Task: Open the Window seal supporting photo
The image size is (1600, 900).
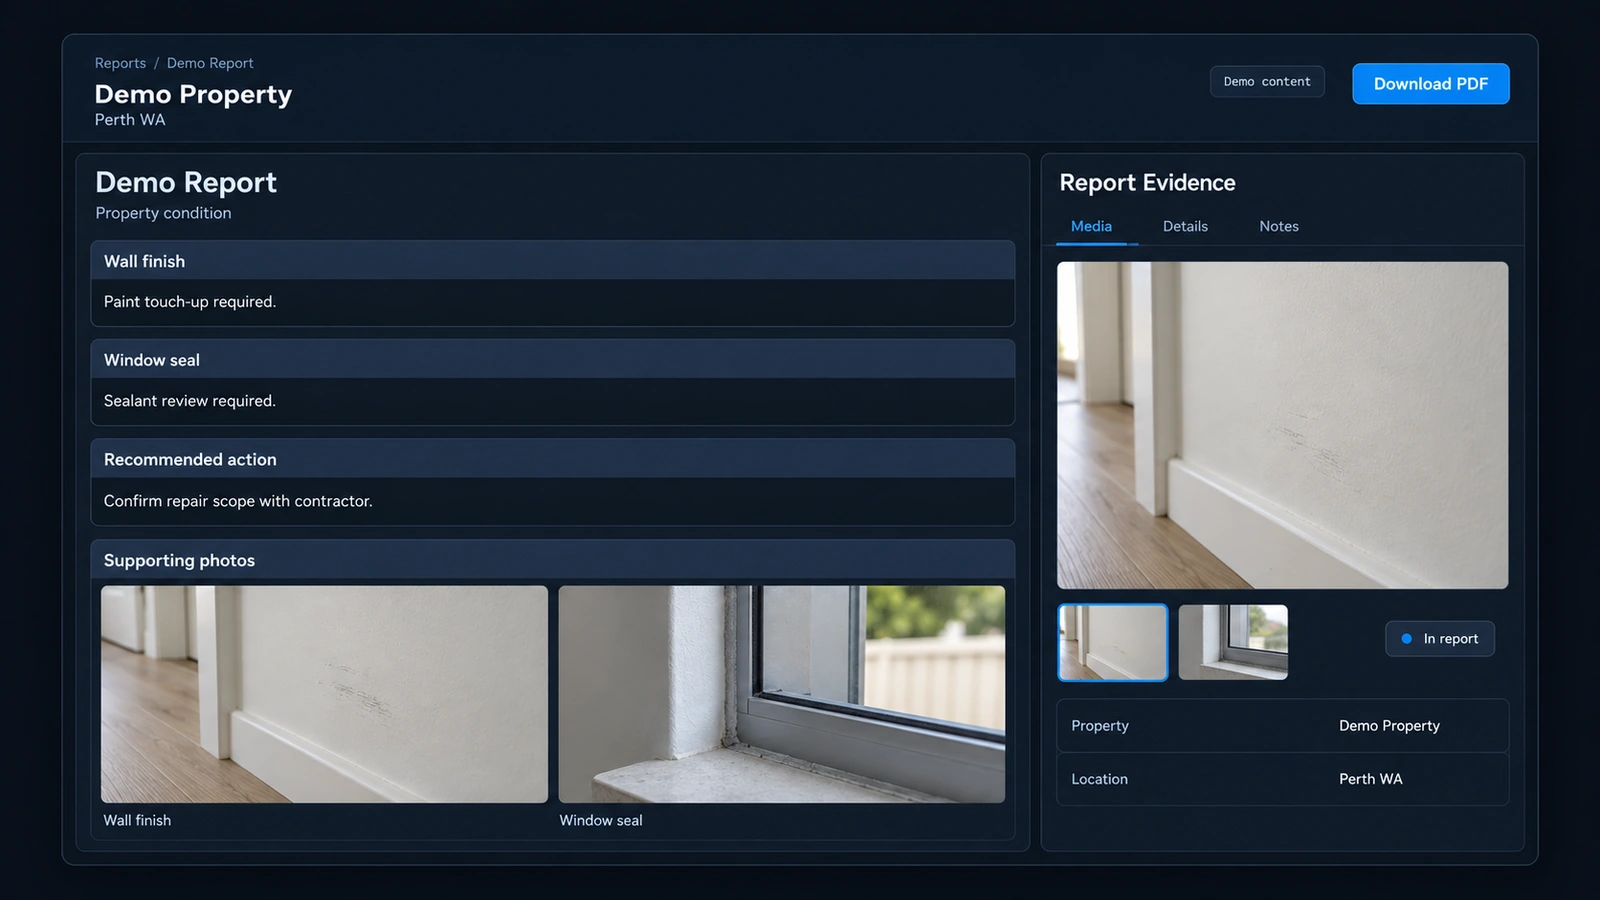Action: pos(782,694)
